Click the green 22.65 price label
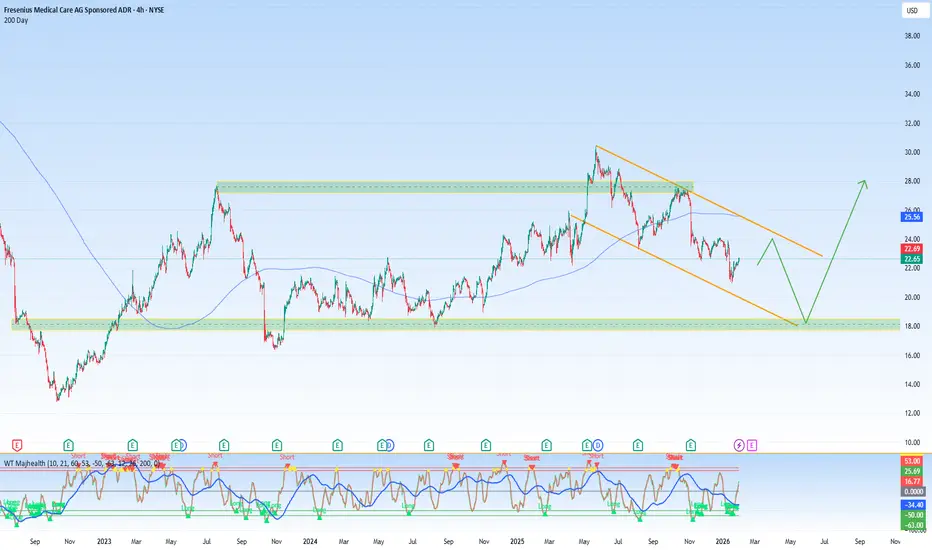This screenshot has width=932, height=550. coord(912,259)
